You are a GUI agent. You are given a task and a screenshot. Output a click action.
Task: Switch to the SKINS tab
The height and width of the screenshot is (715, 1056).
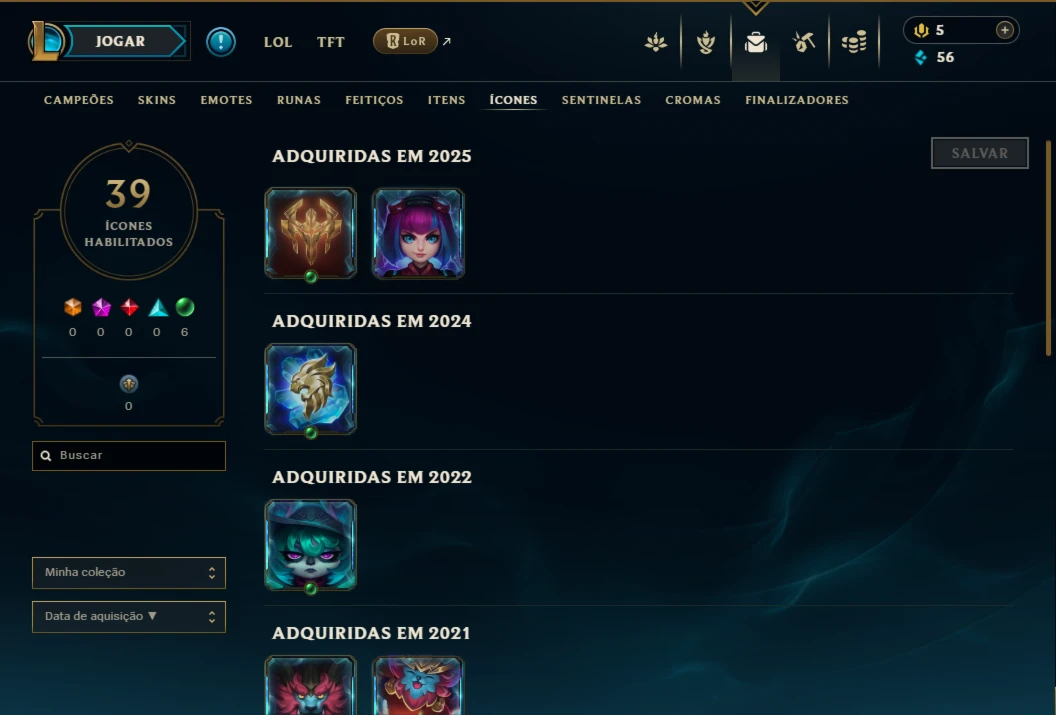[157, 100]
